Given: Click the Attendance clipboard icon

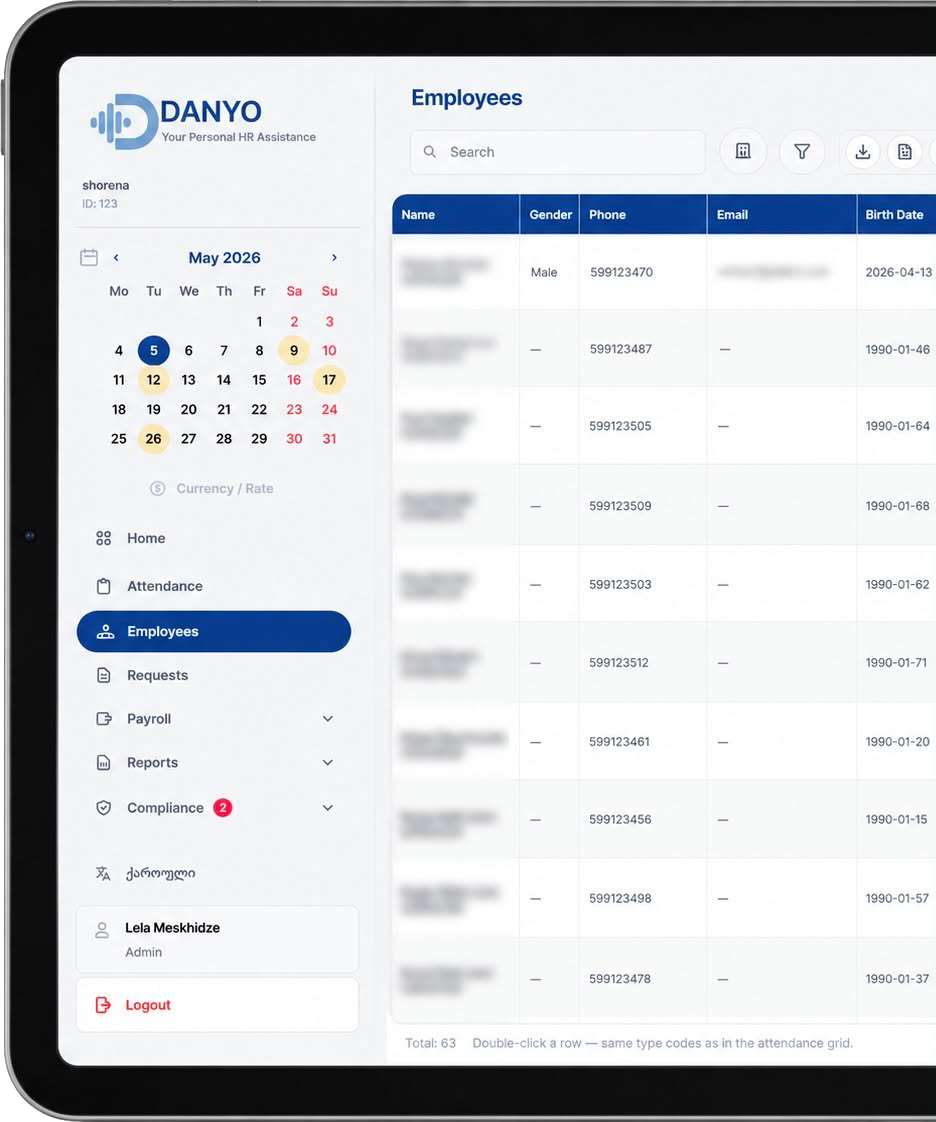Looking at the screenshot, I should (x=104, y=586).
